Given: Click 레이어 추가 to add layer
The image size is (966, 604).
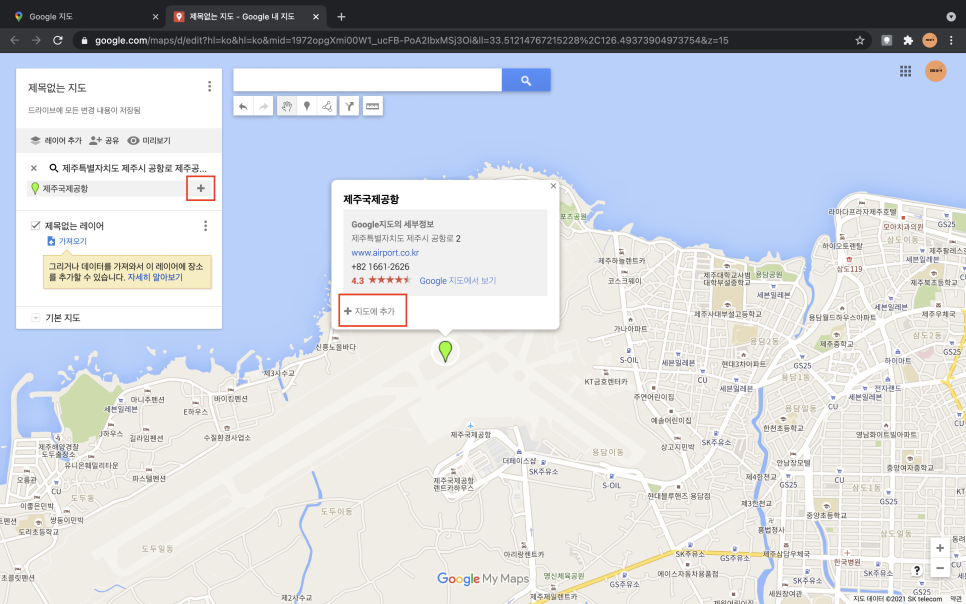Looking at the screenshot, I should tap(56, 141).
